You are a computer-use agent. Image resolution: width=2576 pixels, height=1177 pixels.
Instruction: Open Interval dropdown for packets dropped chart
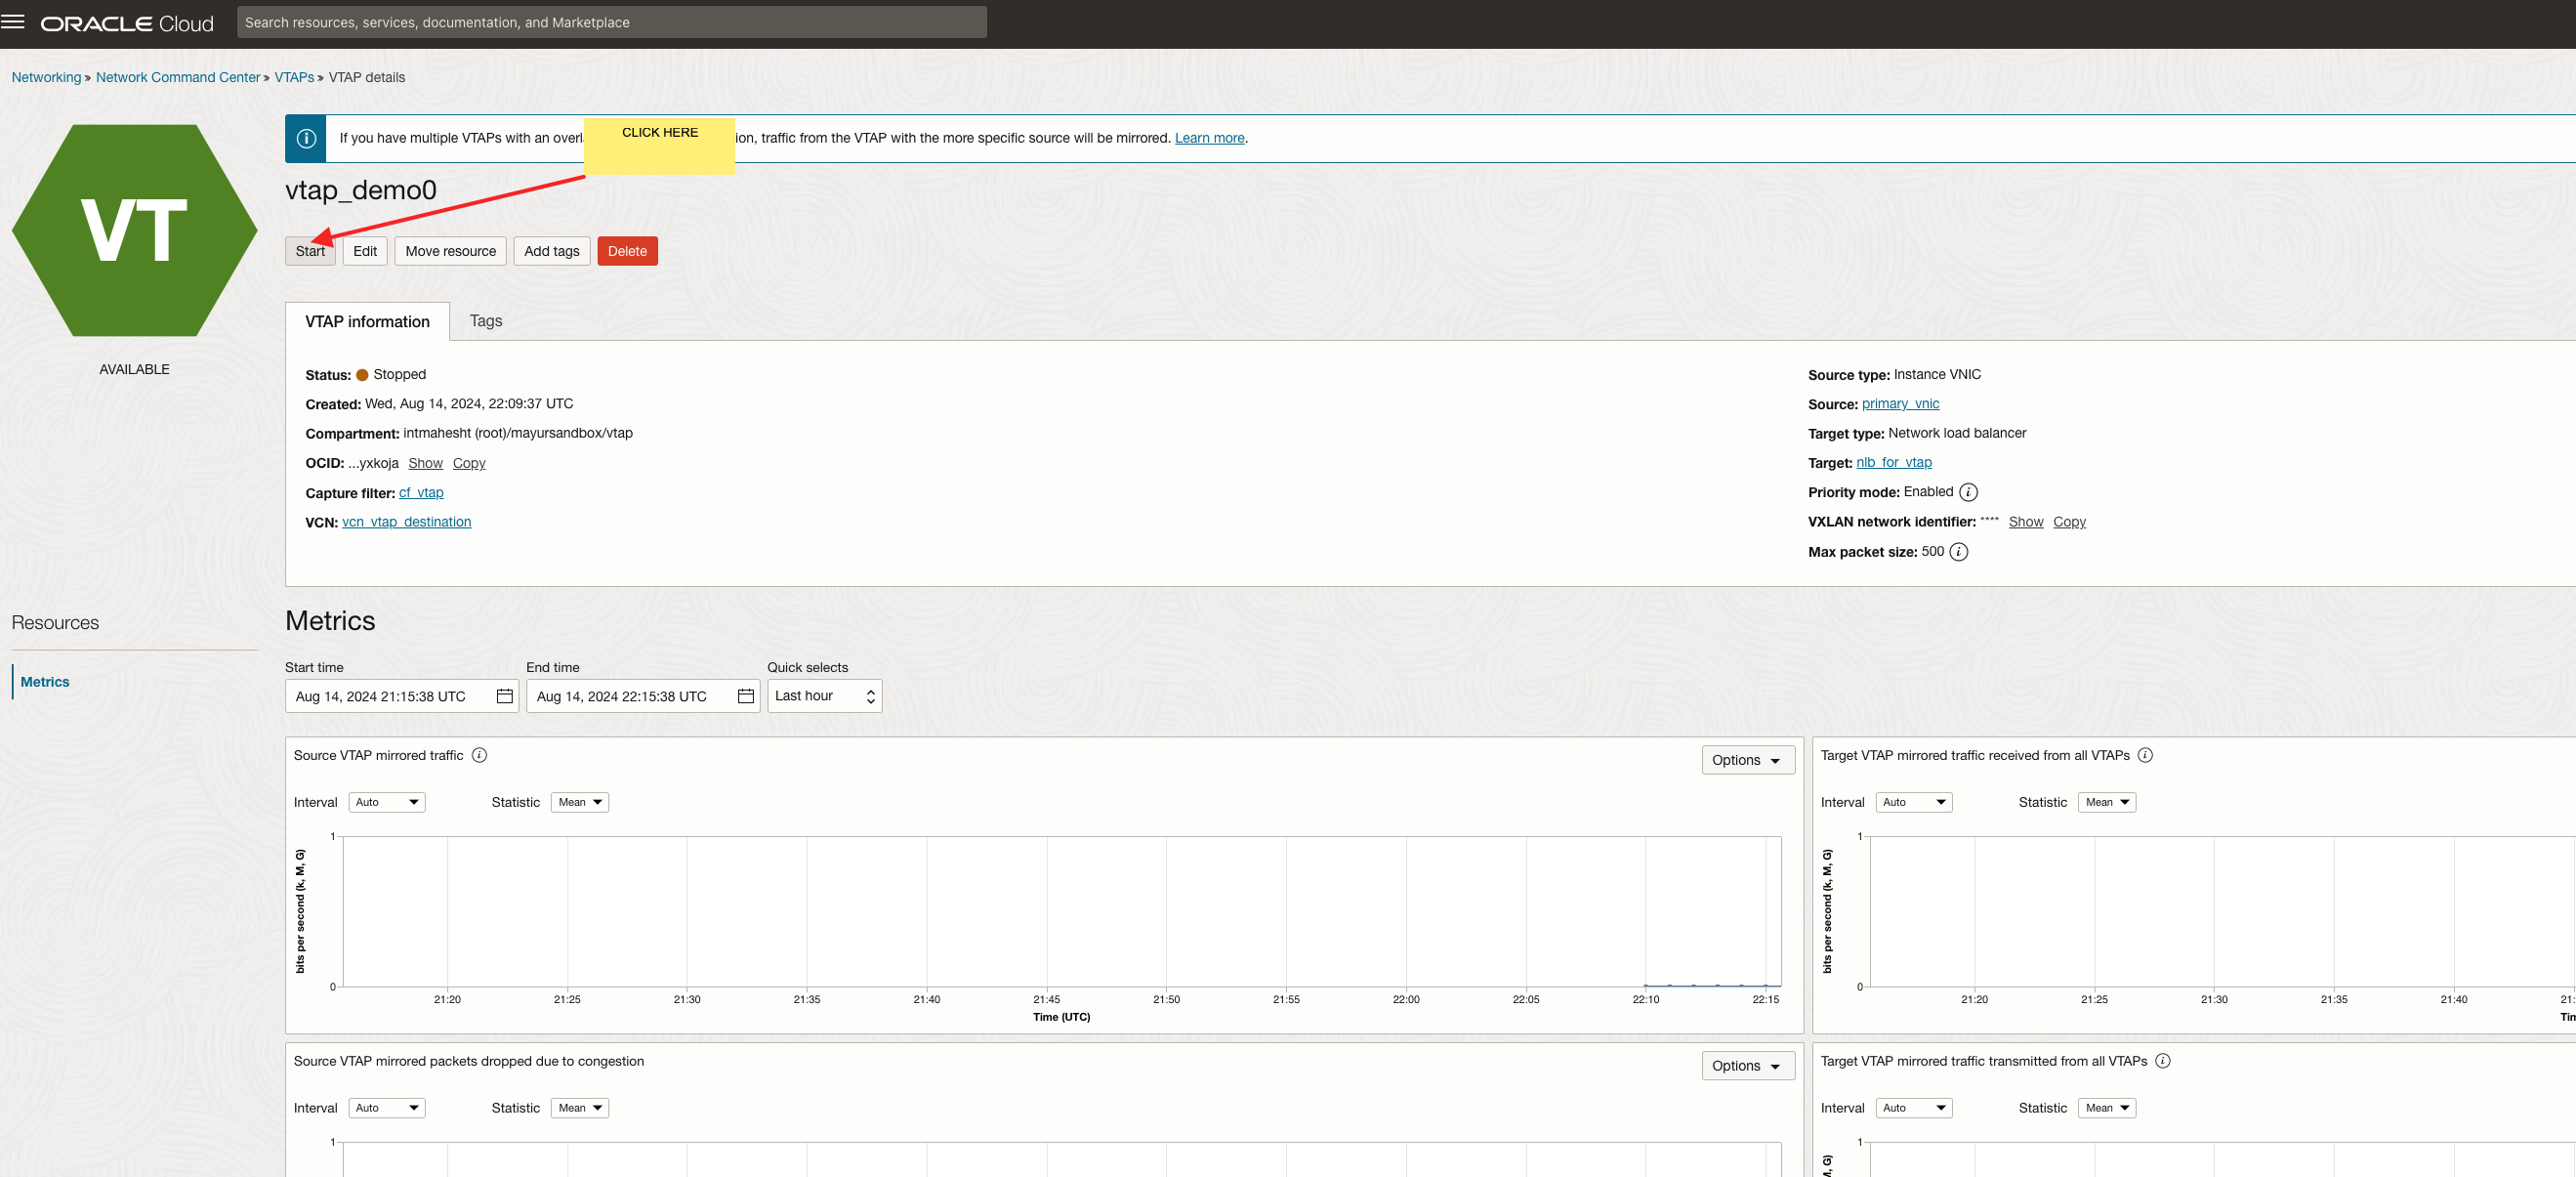click(x=387, y=1108)
